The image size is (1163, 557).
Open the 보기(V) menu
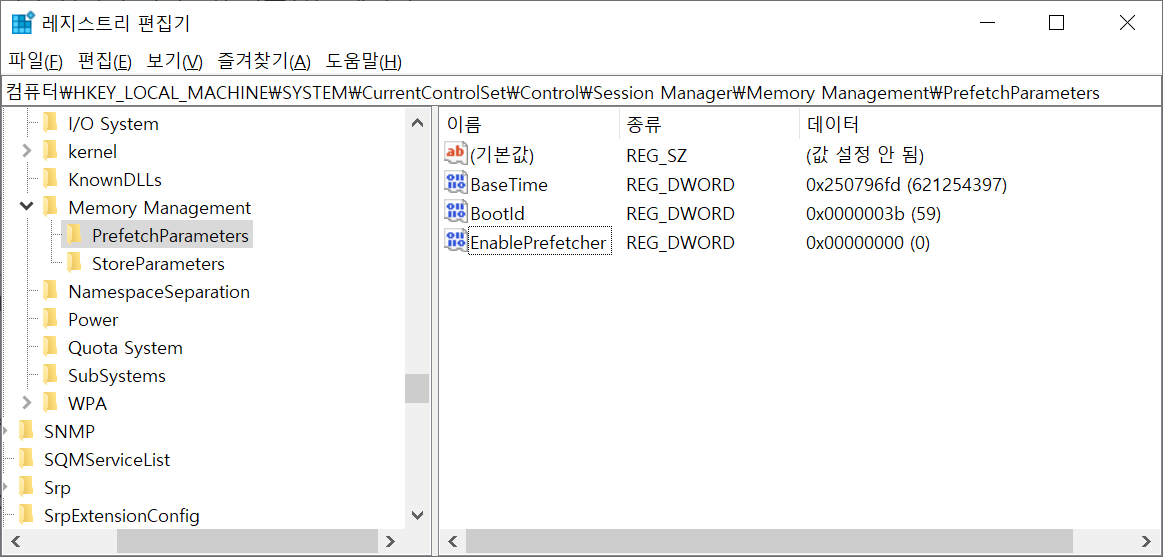(175, 62)
